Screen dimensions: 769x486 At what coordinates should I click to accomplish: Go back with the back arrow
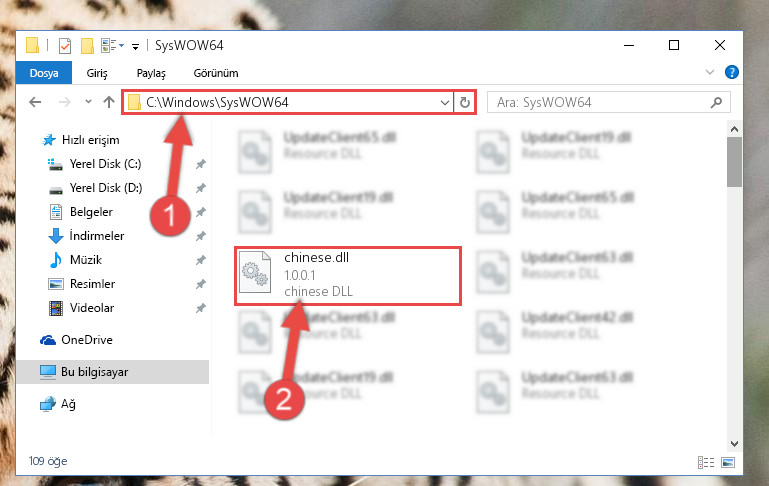tap(35, 102)
